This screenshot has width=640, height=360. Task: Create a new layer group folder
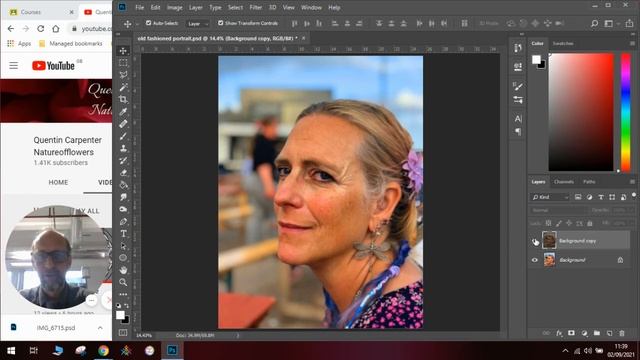point(597,333)
